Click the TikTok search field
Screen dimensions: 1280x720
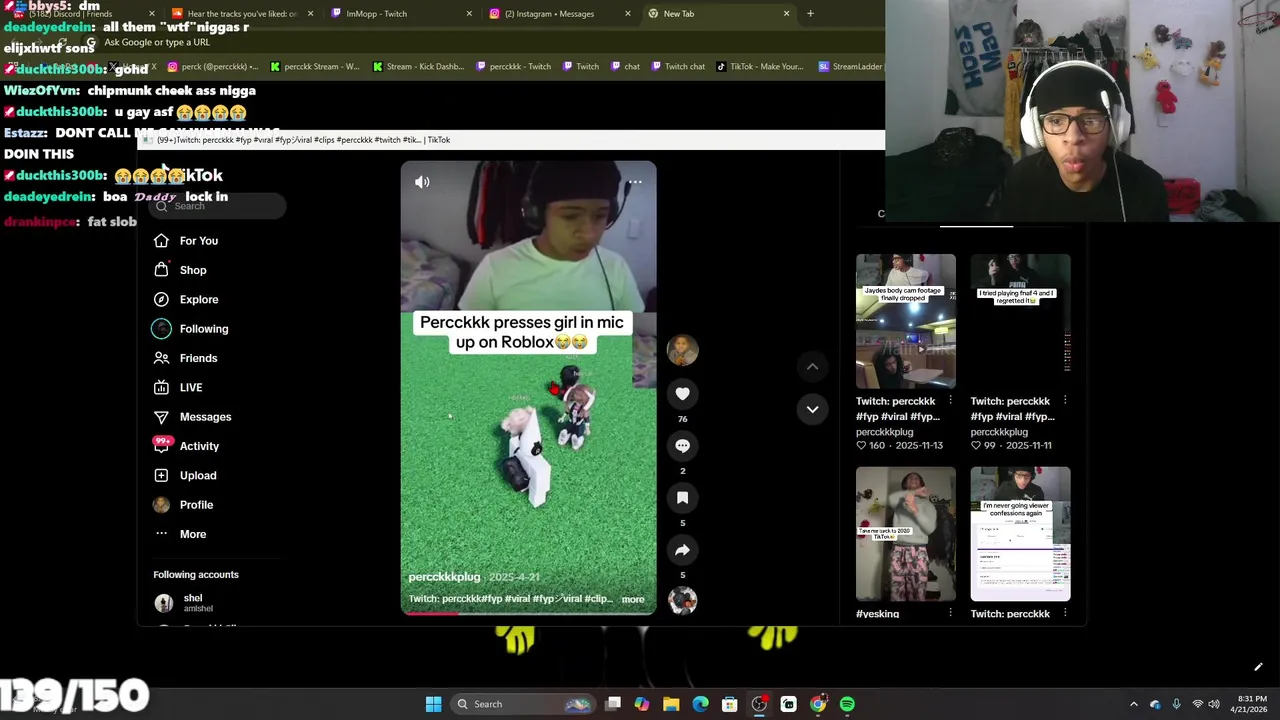click(219, 206)
